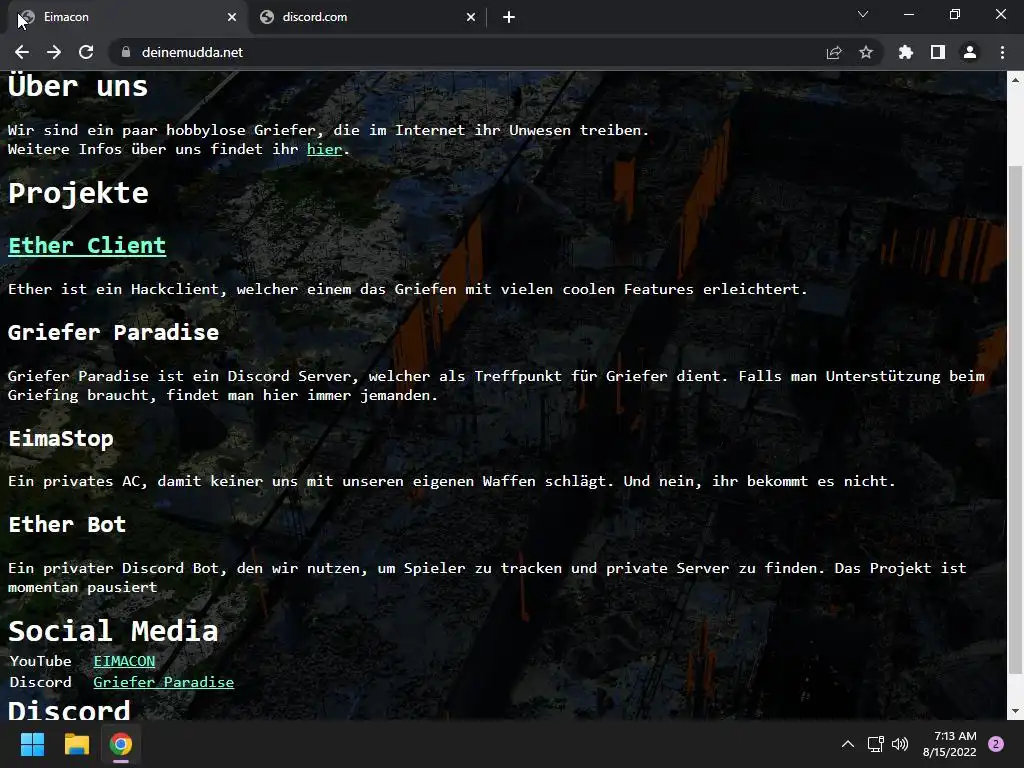
Task: Open the clock showing 7:13 AM
Action: click(949, 744)
